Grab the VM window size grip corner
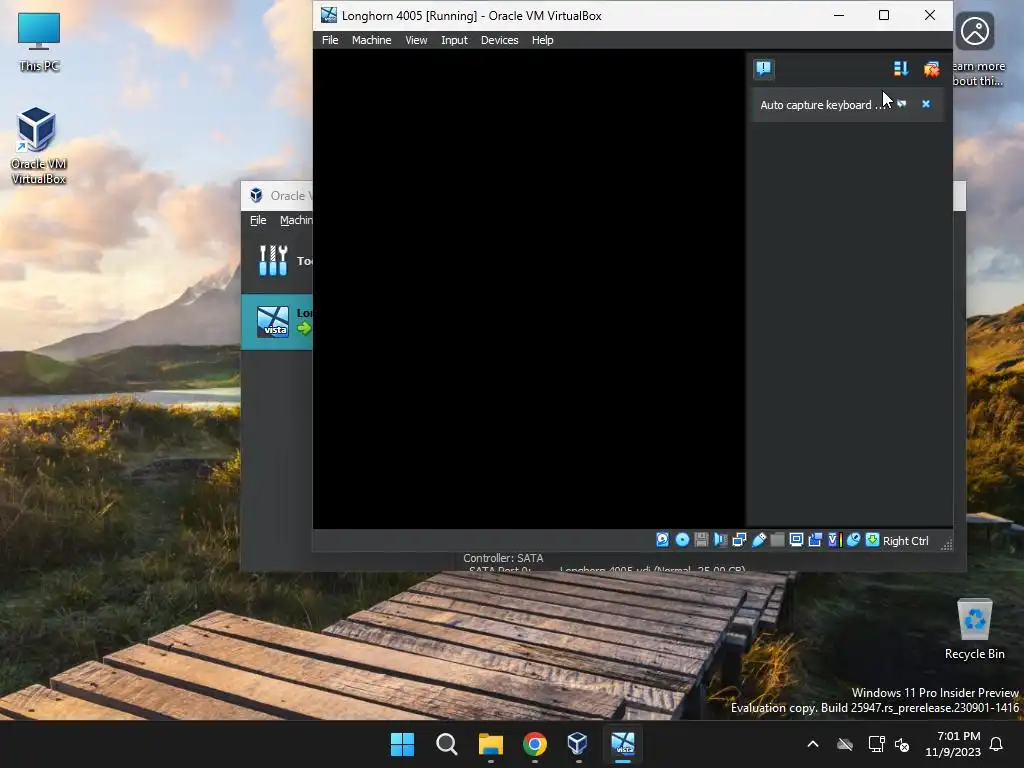1024x768 pixels. pos(946,544)
